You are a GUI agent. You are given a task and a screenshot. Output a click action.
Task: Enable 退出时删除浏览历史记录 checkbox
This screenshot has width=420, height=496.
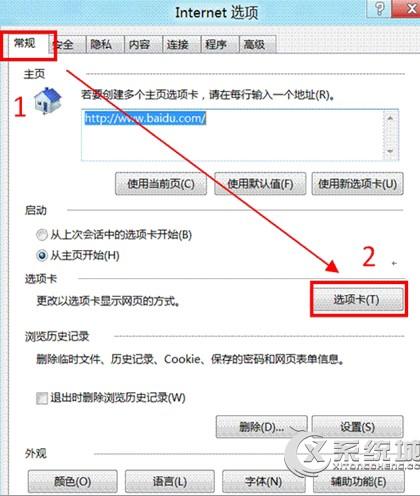[42, 398]
